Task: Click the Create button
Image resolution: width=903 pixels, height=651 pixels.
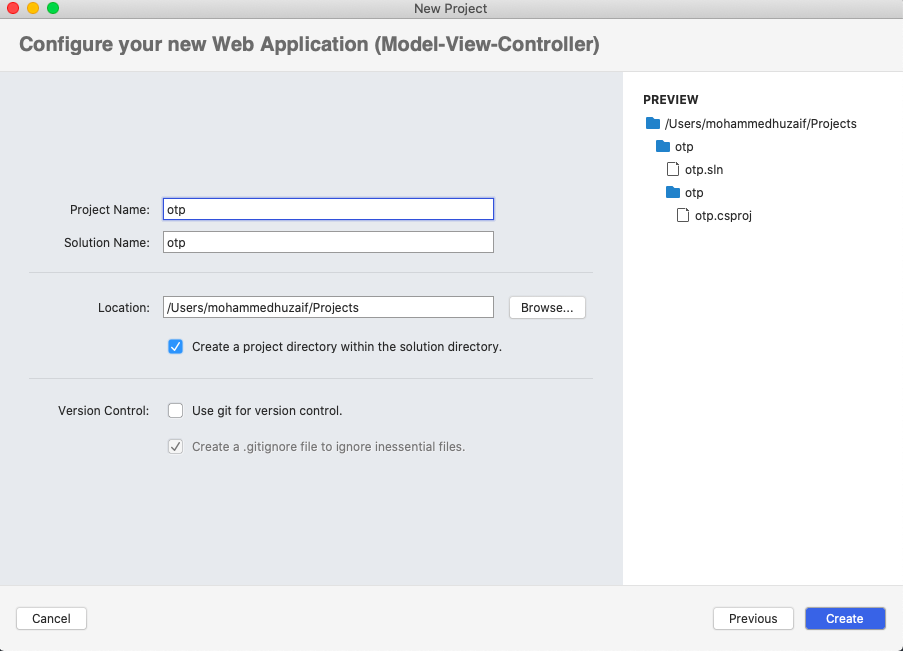Action: [x=844, y=618]
